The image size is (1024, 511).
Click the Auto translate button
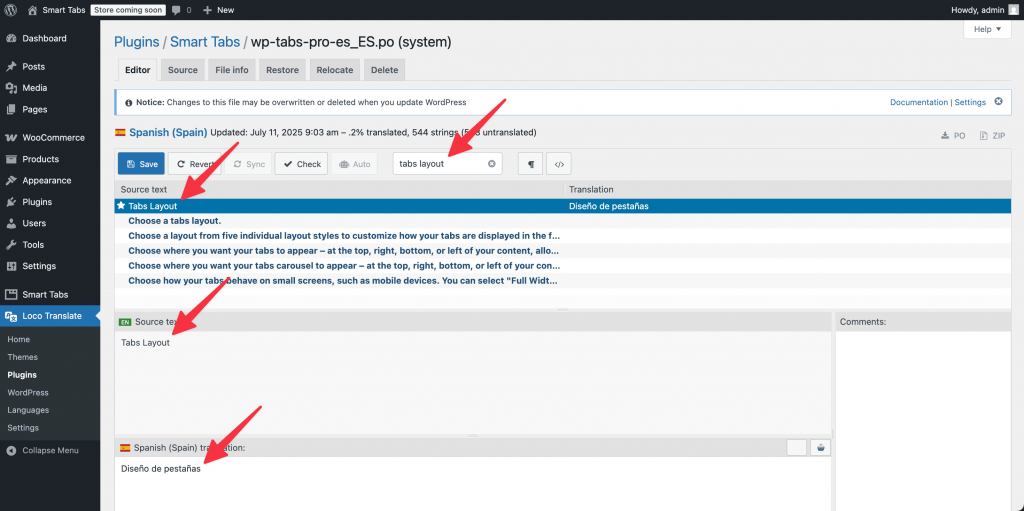354,164
